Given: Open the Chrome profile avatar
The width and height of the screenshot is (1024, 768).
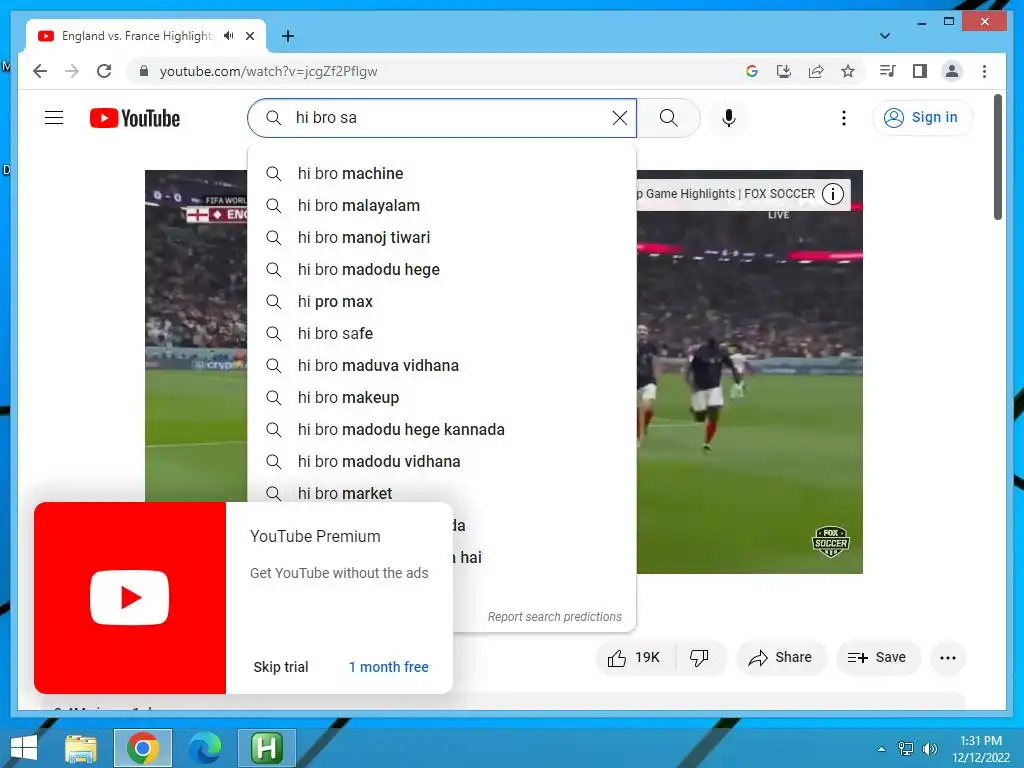Looking at the screenshot, I should pos(952,71).
